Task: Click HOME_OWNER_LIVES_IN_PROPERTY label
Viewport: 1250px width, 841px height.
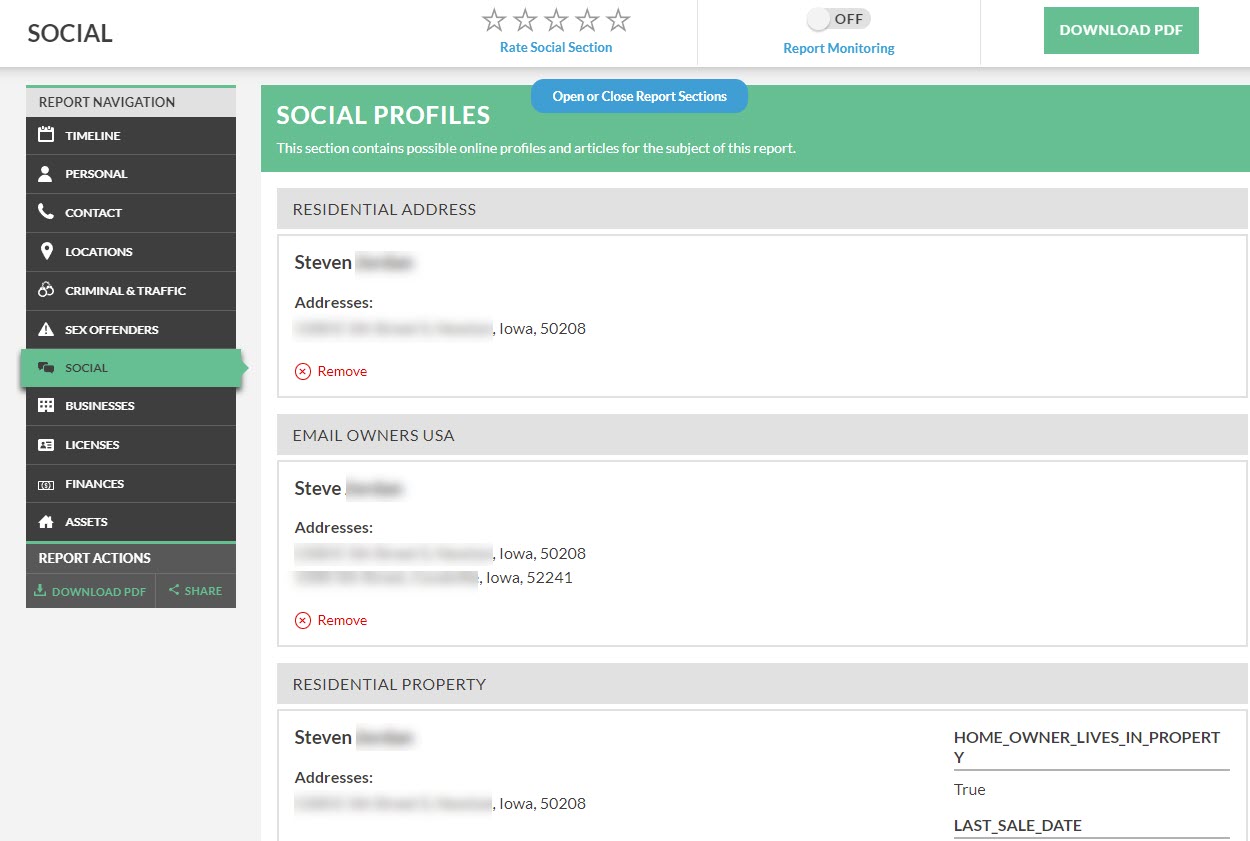Action: pos(1088,747)
